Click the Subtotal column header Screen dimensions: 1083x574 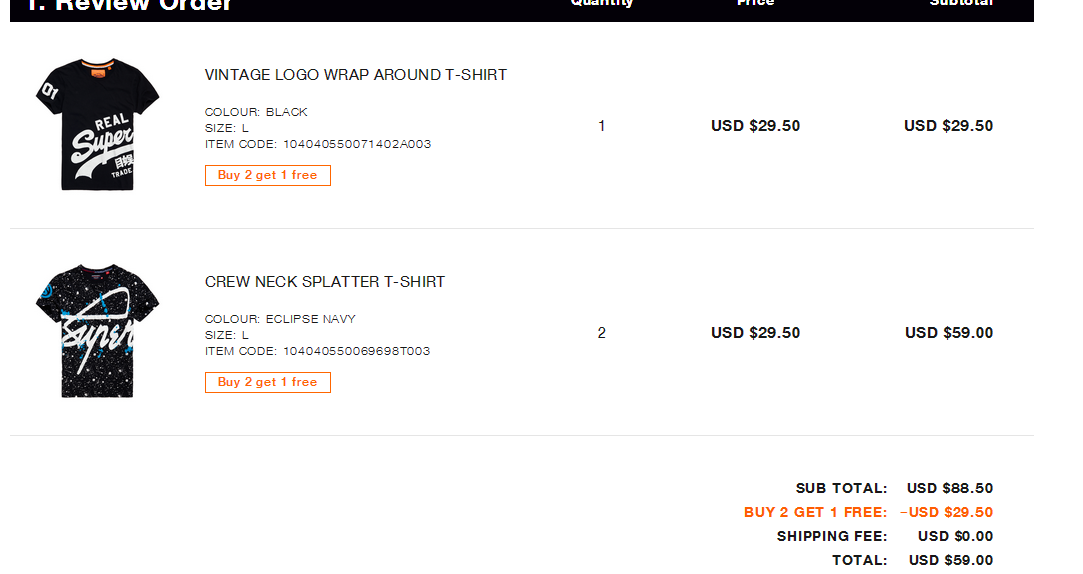click(x=961, y=3)
